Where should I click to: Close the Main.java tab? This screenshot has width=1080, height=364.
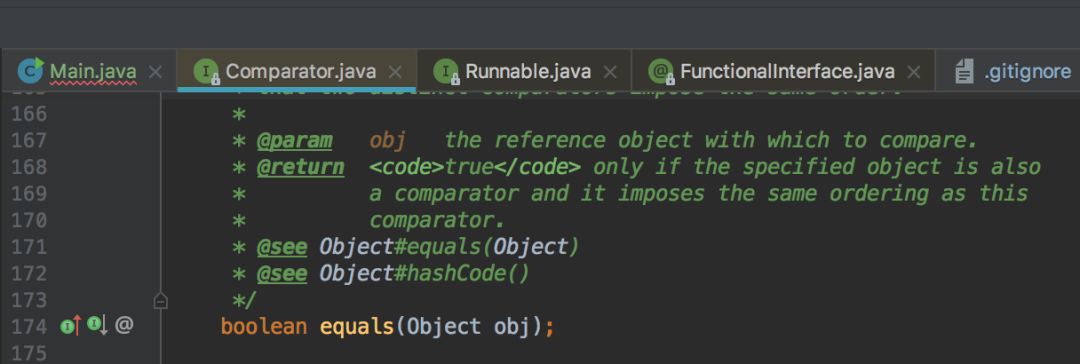pos(156,72)
